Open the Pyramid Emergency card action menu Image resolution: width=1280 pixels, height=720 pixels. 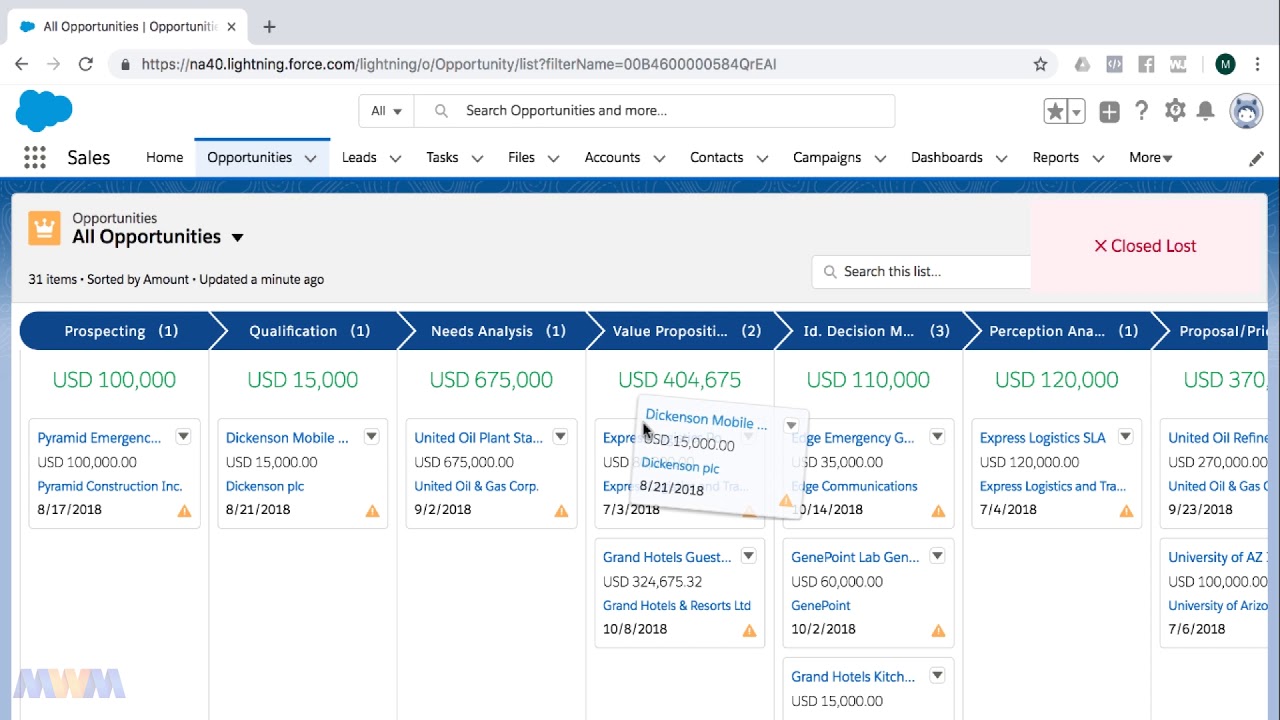(x=183, y=436)
